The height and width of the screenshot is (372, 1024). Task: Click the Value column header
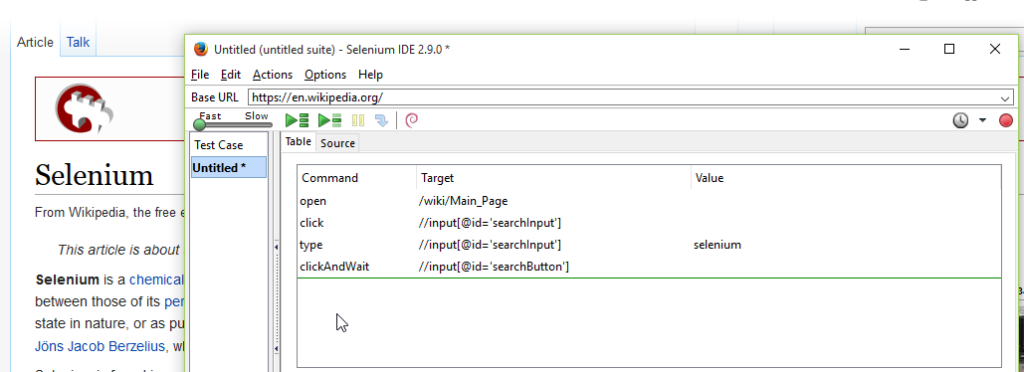[x=846, y=178]
